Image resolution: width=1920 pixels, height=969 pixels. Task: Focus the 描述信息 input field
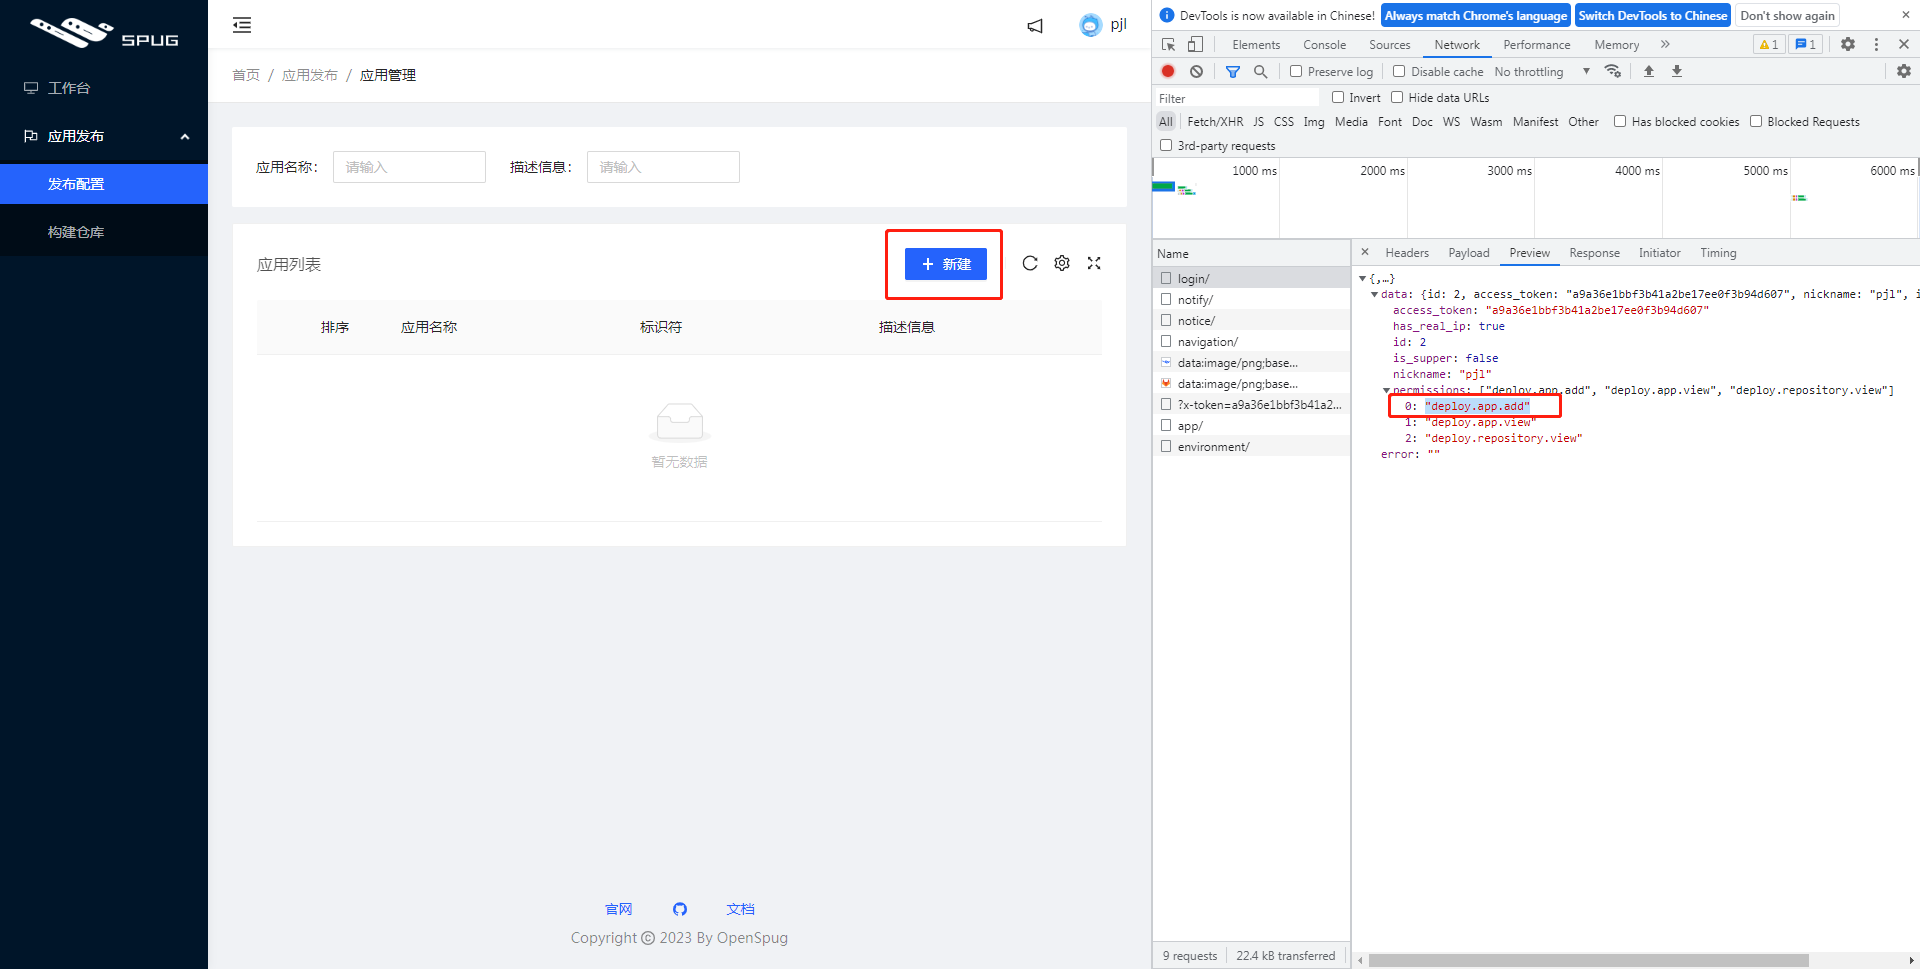[x=663, y=167]
